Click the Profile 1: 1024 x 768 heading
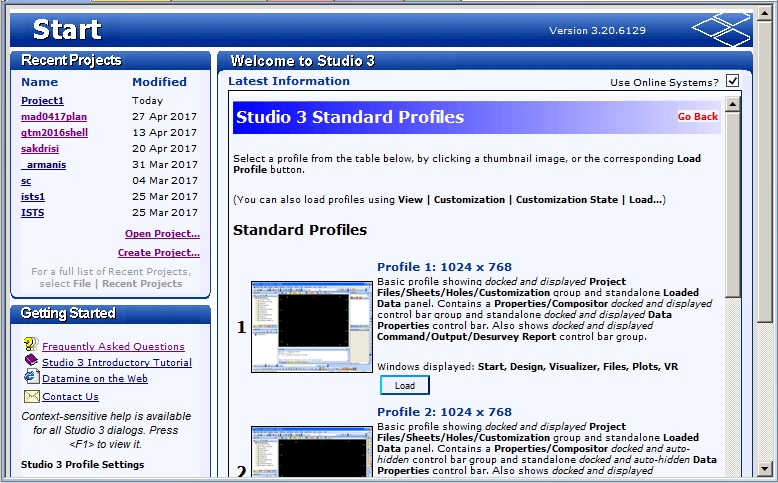The height and width of the screenshot is (483, 778). [444, 267]
